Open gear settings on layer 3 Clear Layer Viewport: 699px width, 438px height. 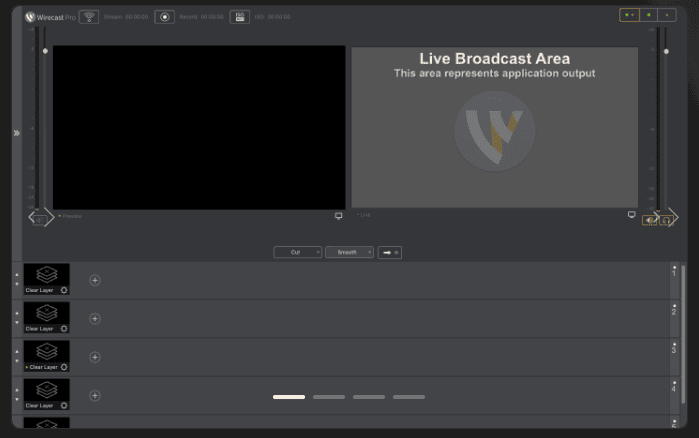[x=64, y=367]
